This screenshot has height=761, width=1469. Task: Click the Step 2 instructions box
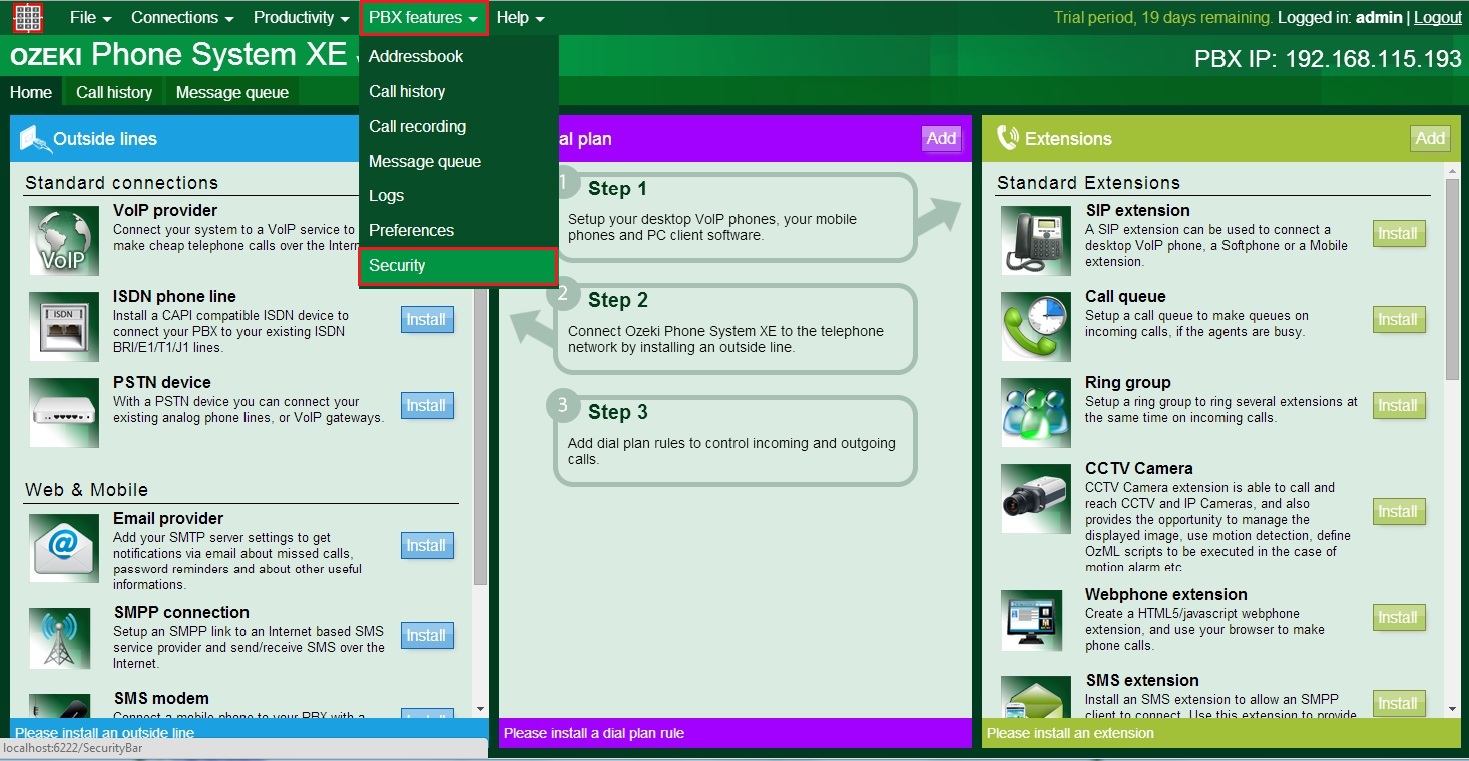pos(736,329)
